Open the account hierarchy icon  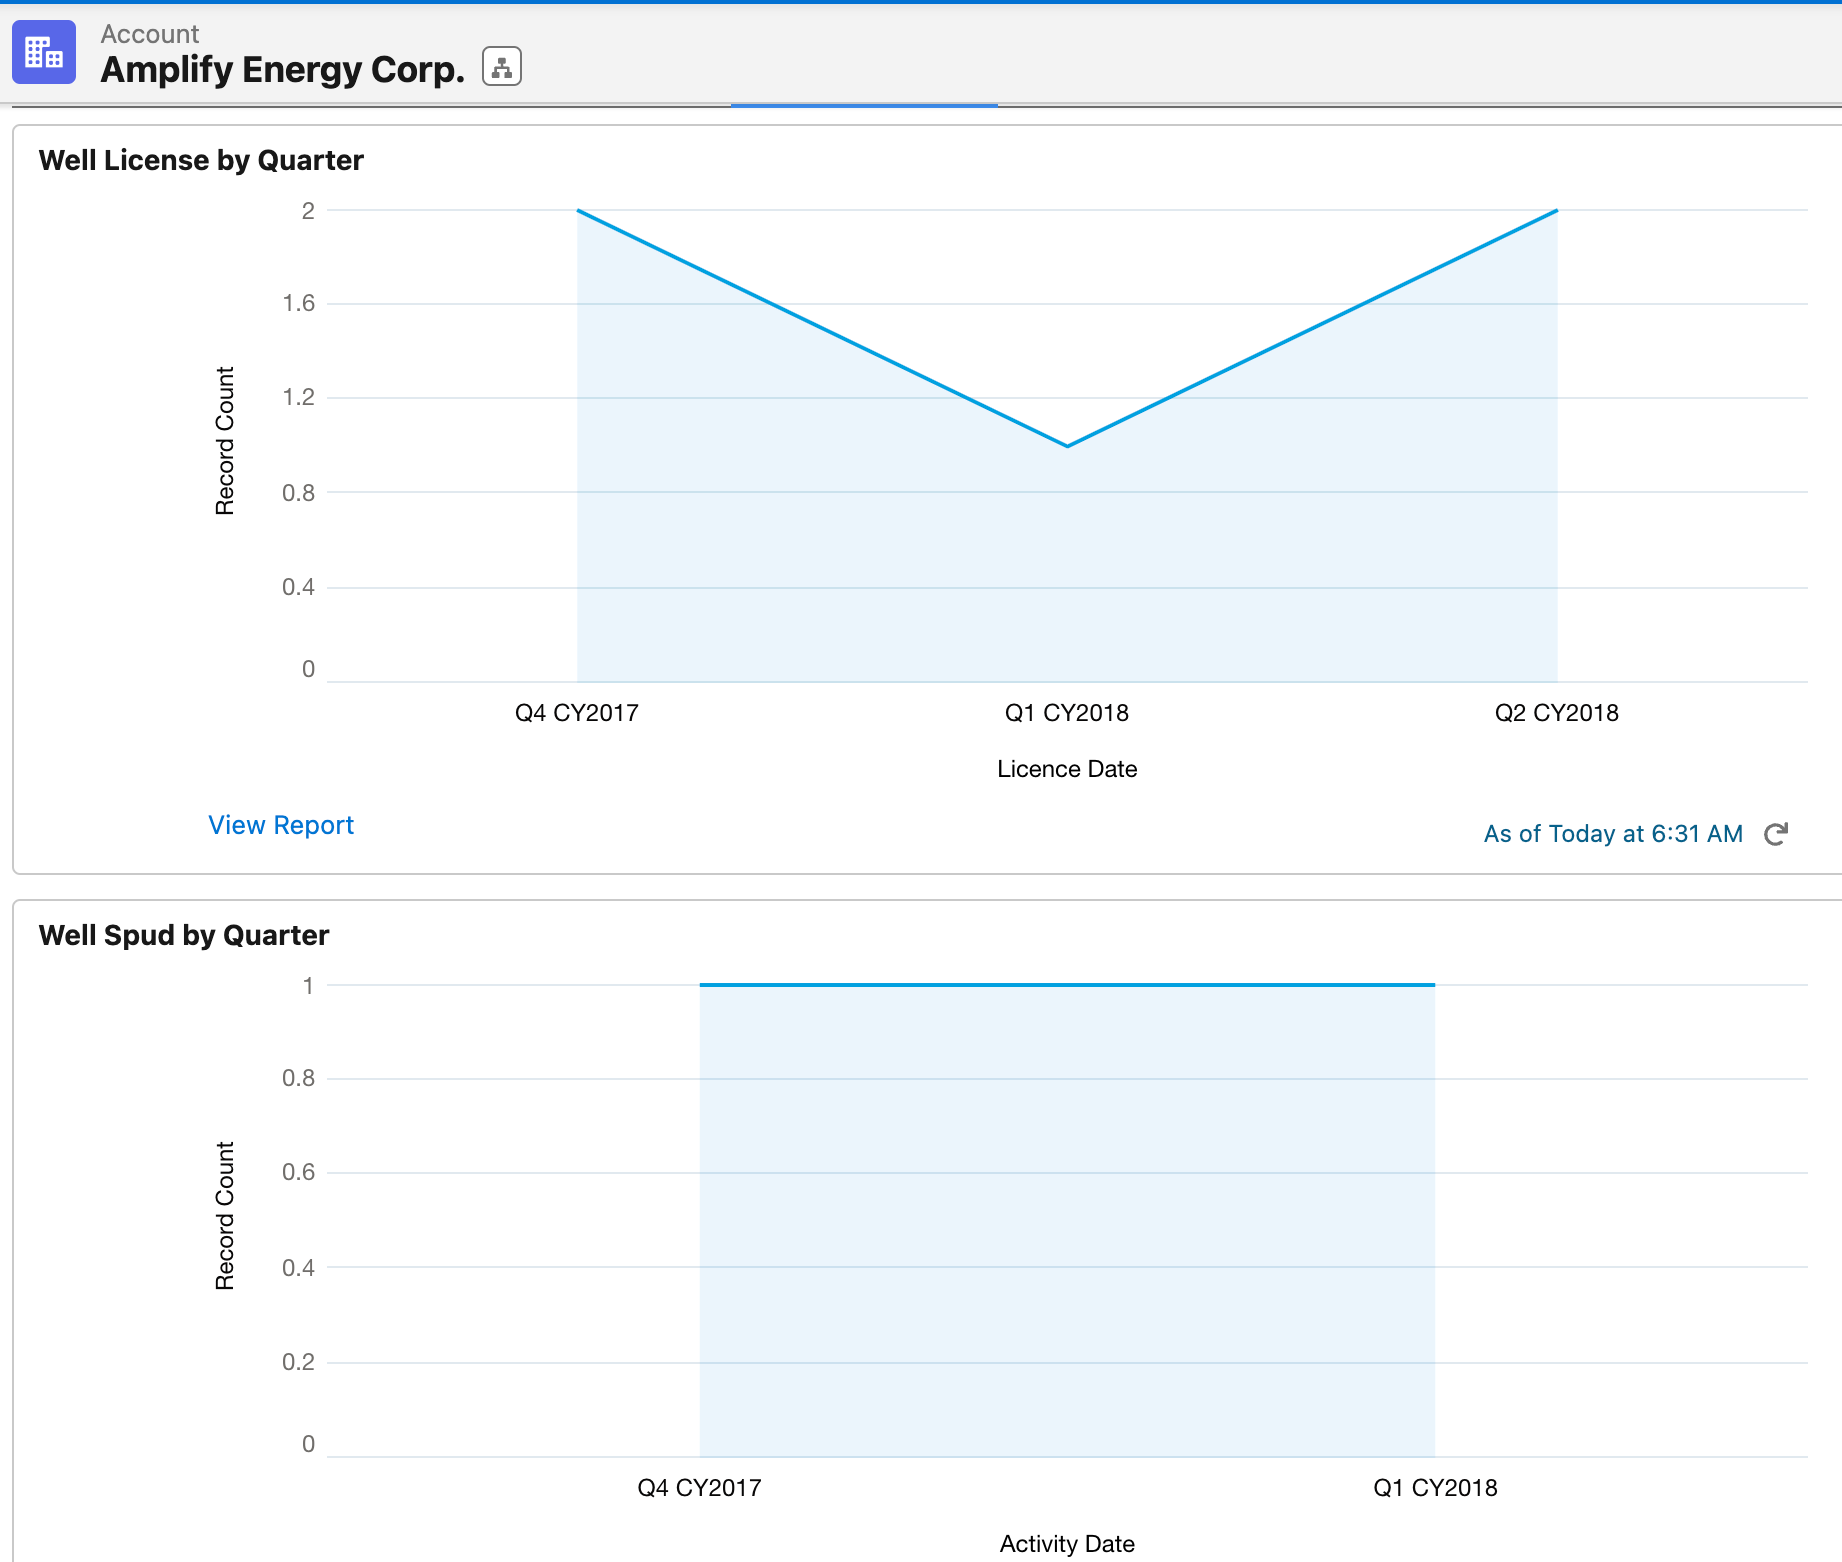[x=501, y=66]
